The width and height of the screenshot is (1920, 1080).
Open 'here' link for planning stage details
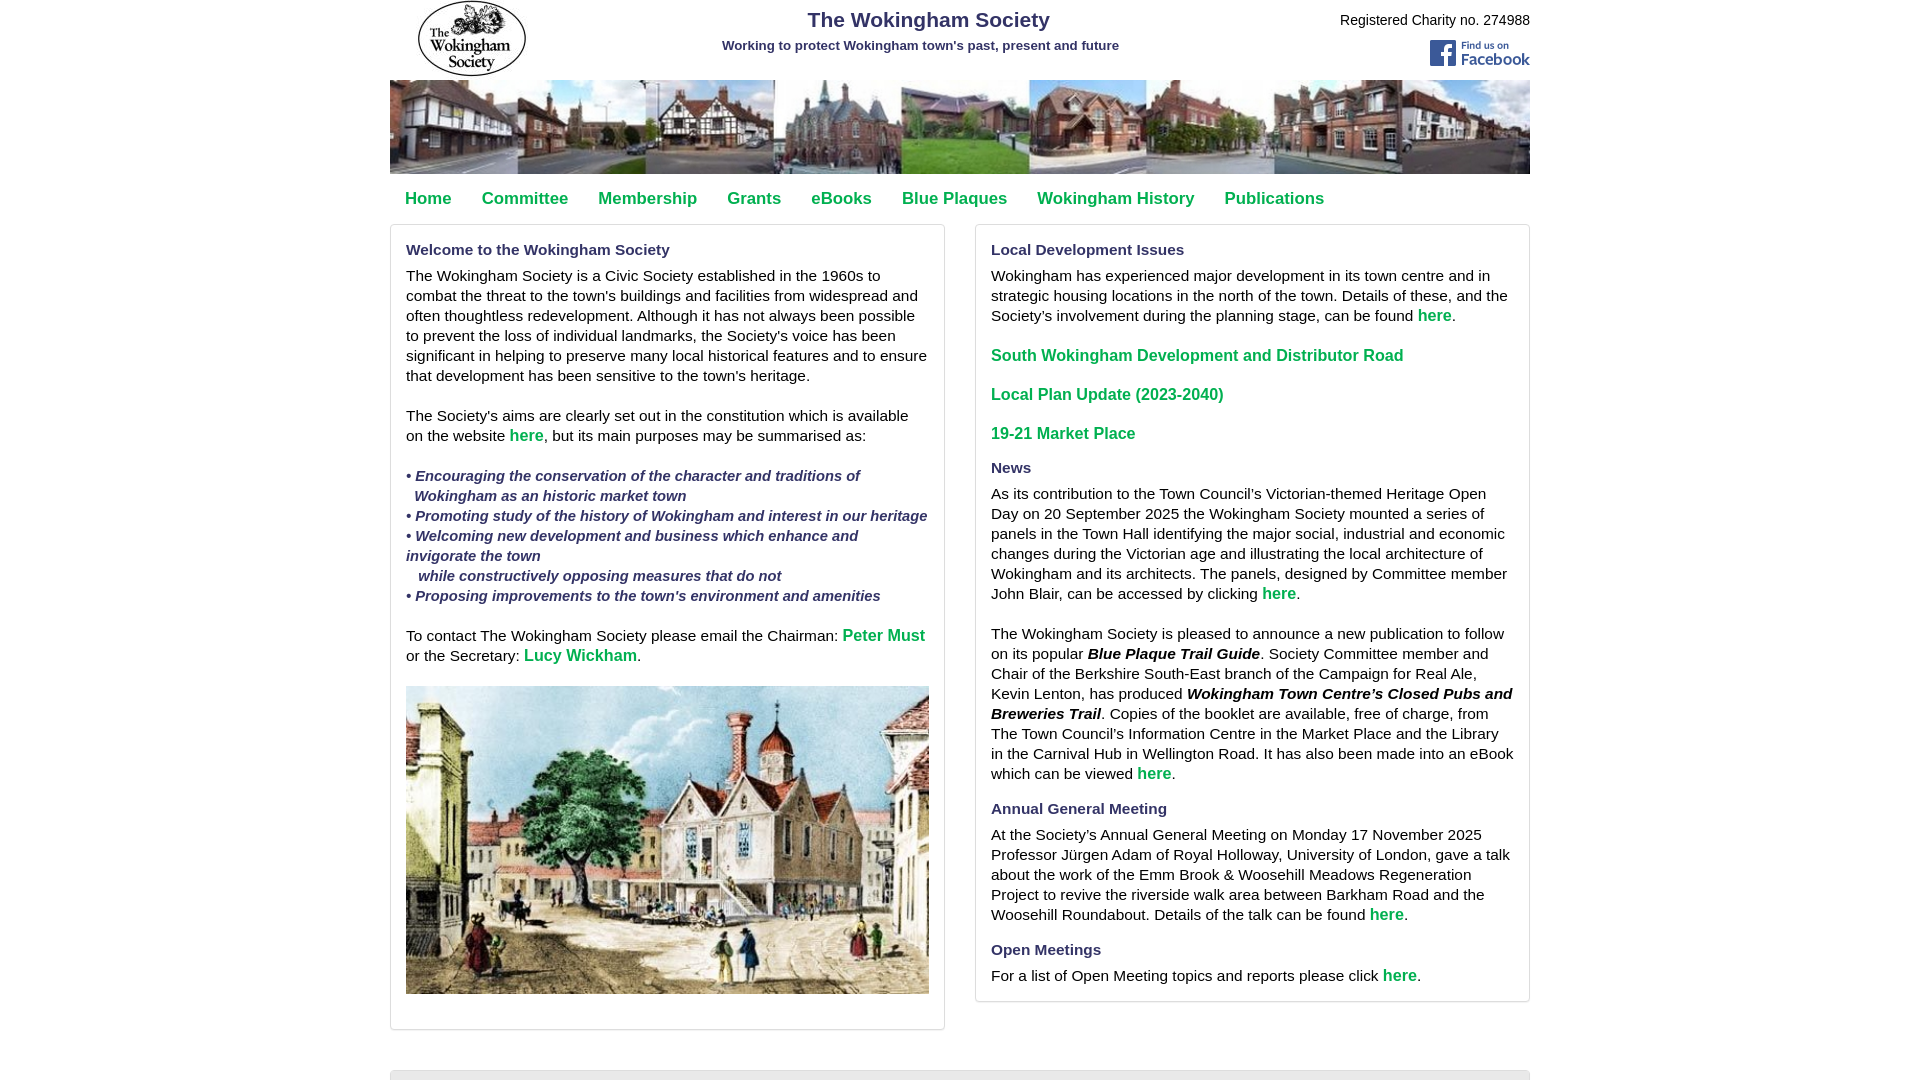pos(1434,316)
